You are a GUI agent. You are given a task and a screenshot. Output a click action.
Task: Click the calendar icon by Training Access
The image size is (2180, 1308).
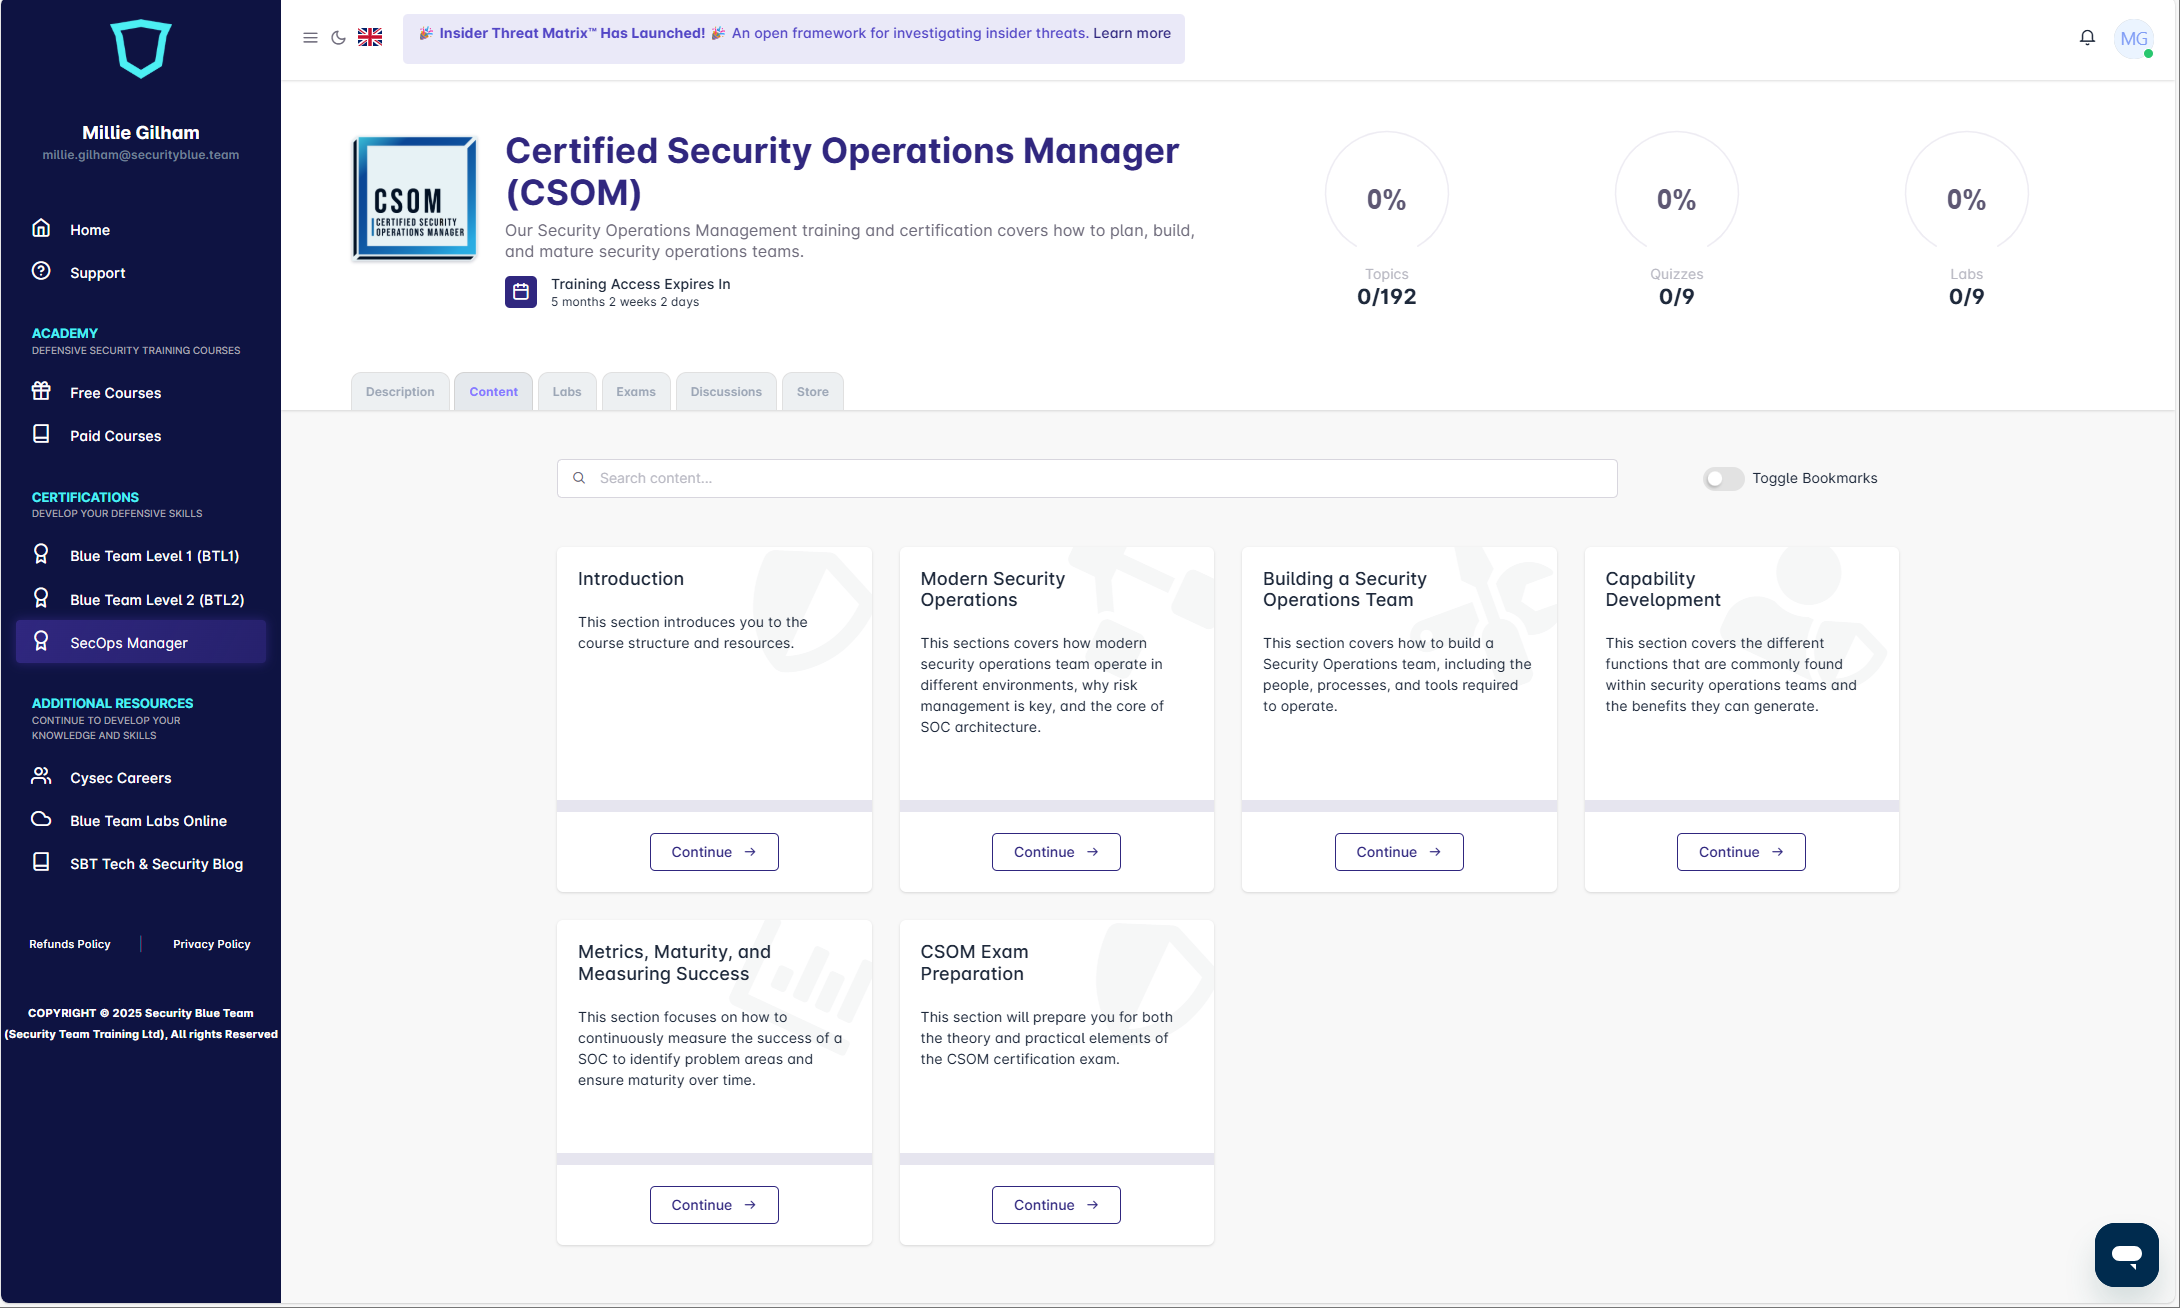tap(521, 292)
